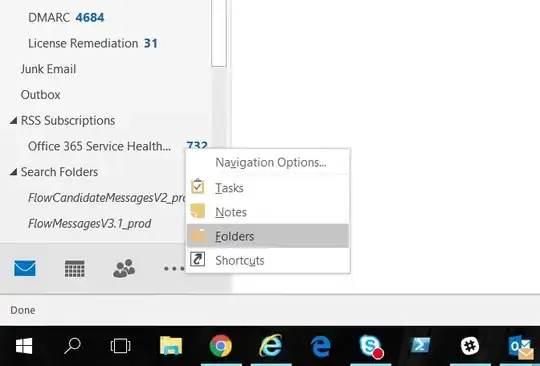Open PowerShell from the taskbar
This screenshot has height=366, width=540.
click(420, 345)
